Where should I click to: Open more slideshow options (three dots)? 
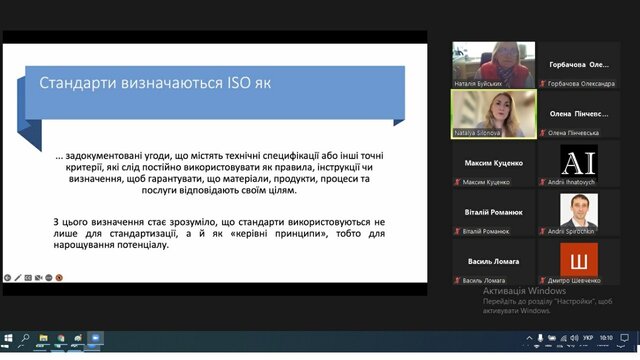pos(49,278)
